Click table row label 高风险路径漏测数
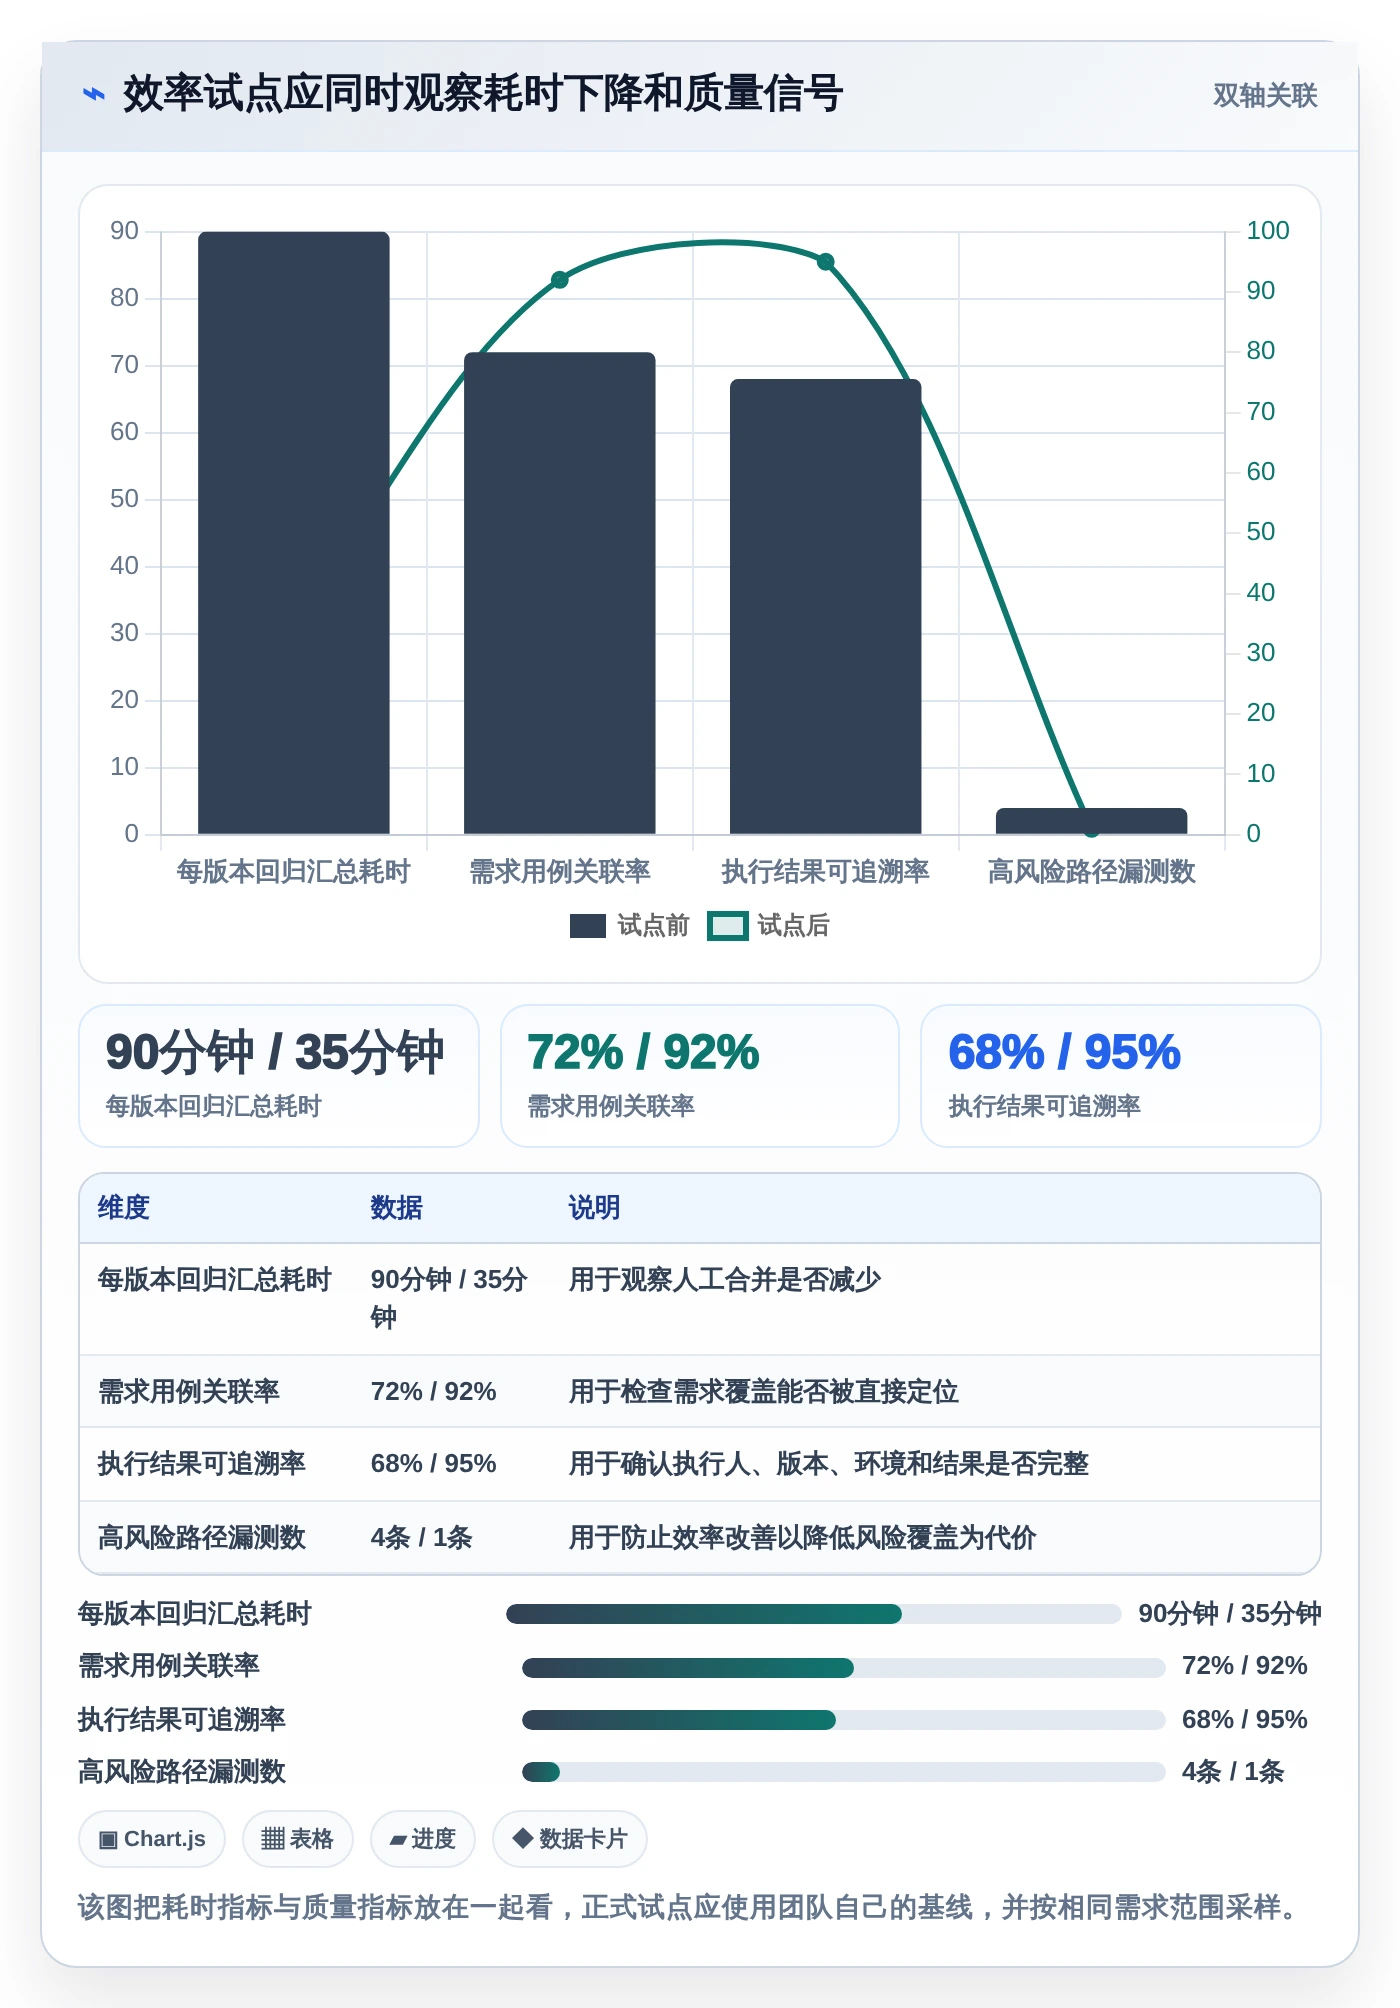The width and height of the screenshot is (1400, 2008). [x=201, y=1538]
